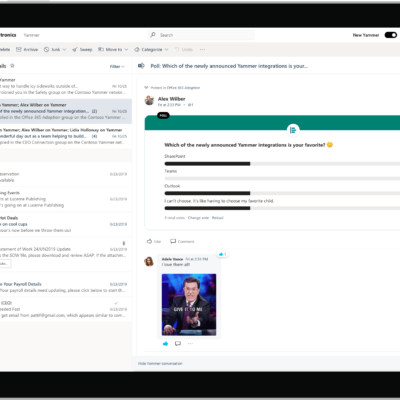Select the I can't choose poll bar

click(x=282, y=208)
